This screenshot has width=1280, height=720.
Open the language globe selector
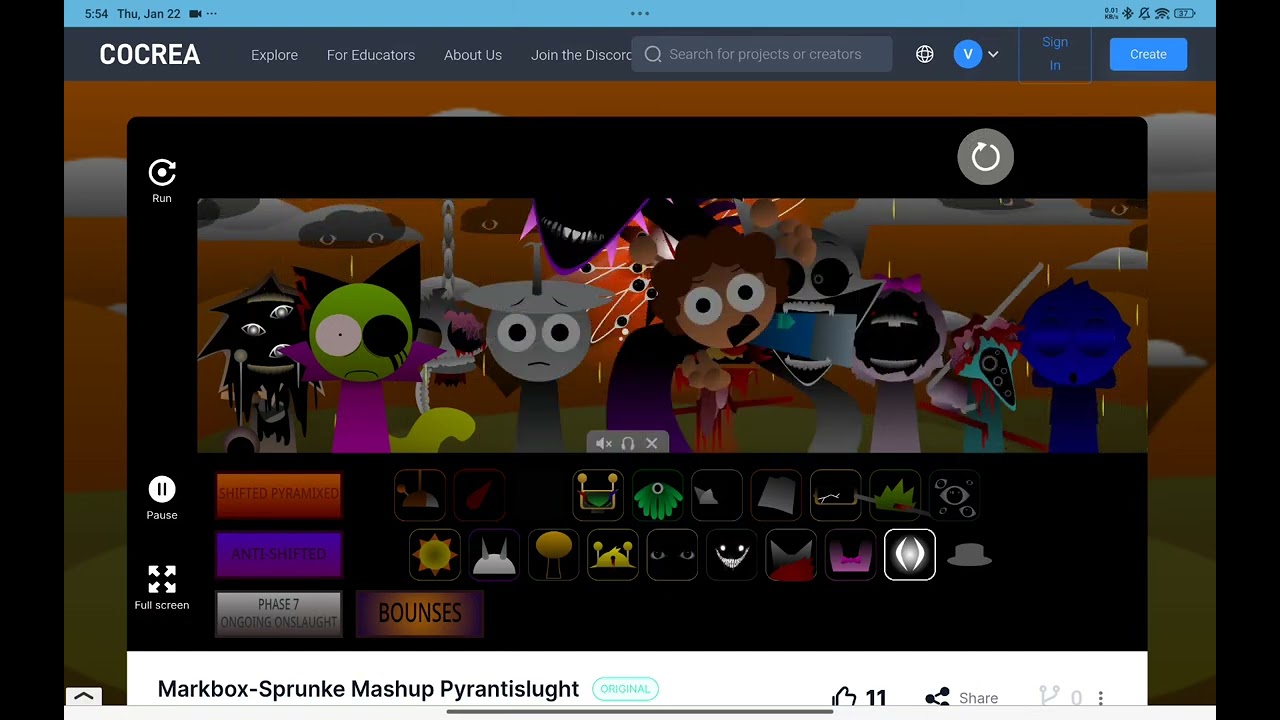point(925,54)
